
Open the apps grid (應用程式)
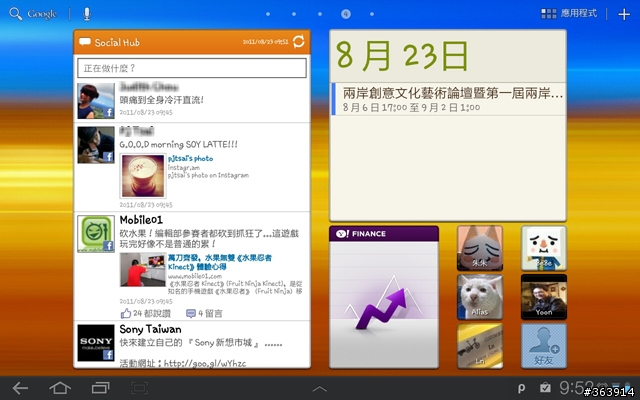569,13
